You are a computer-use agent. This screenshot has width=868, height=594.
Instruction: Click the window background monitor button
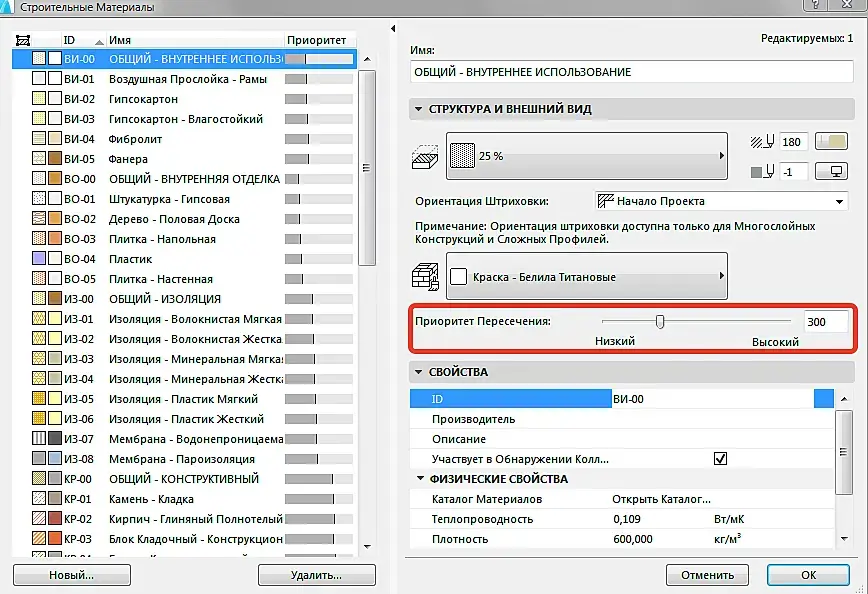coord(832,172)
